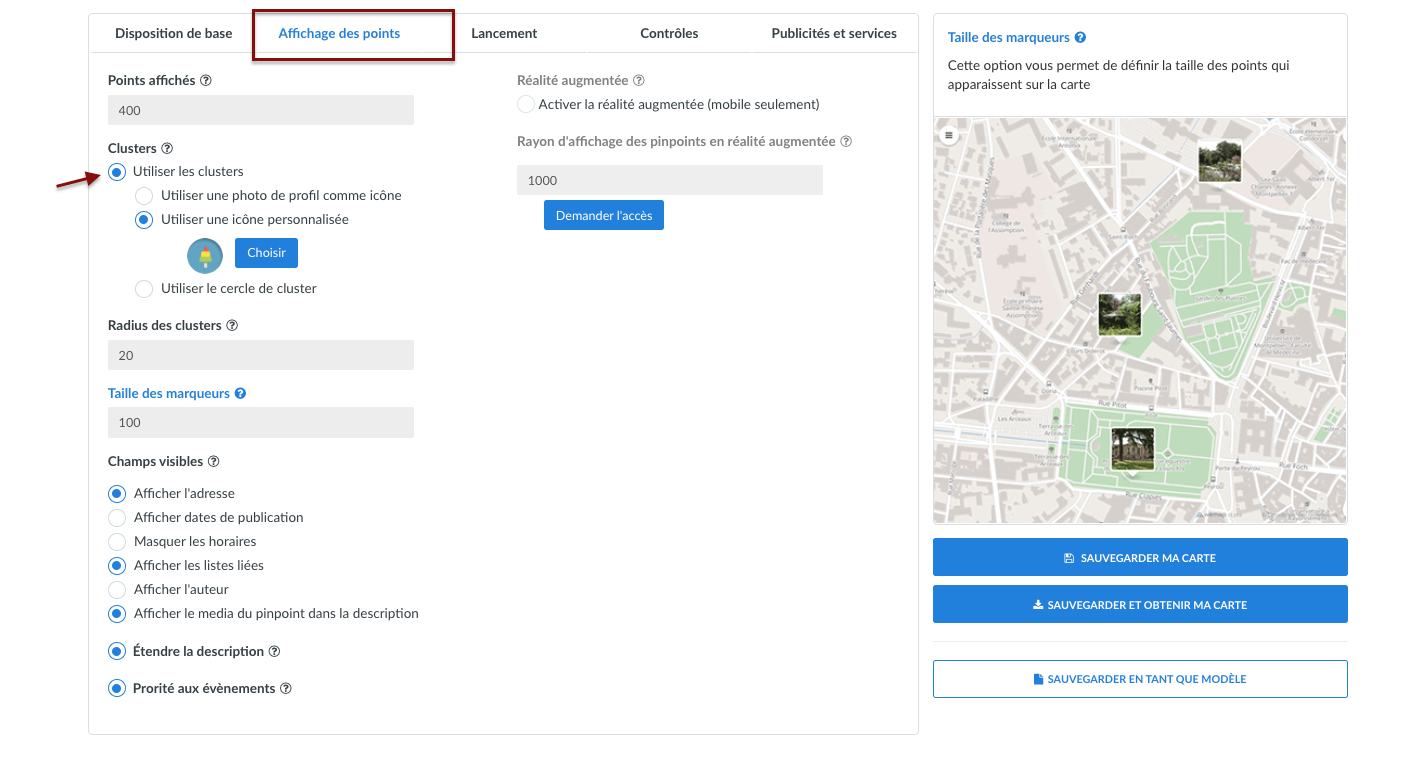Image resolution: width=1415 pixels, height=758 pixels.
Task: Toggle Afficher l'adresse option
Action: (117, 494)
